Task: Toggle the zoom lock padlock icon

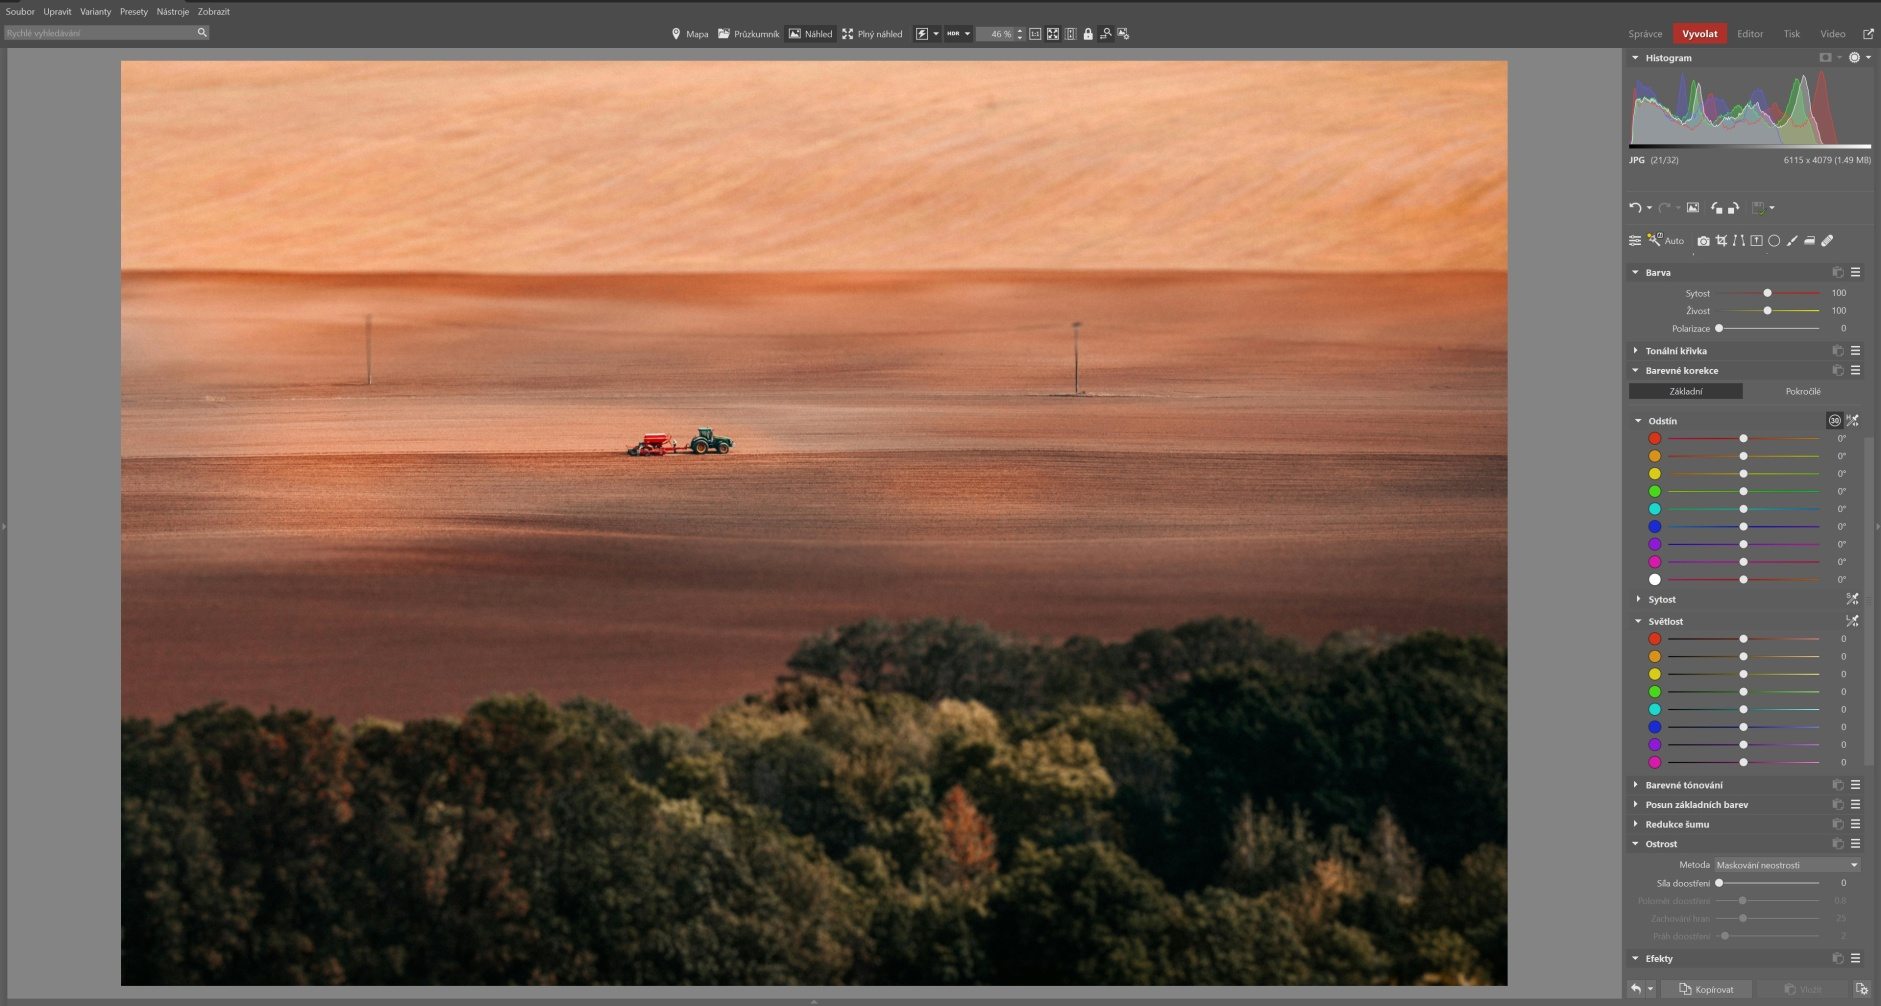Action: 1088,34
